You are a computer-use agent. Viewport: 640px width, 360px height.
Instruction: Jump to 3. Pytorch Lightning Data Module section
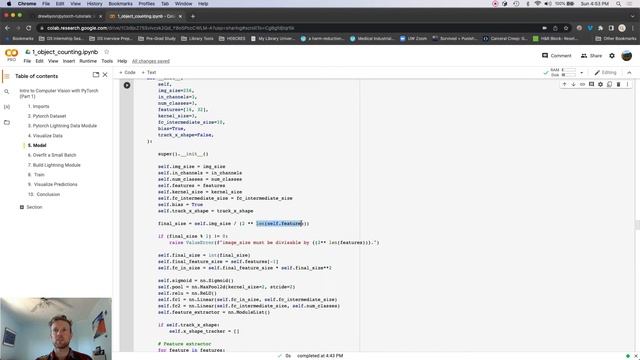pos(62,126)
